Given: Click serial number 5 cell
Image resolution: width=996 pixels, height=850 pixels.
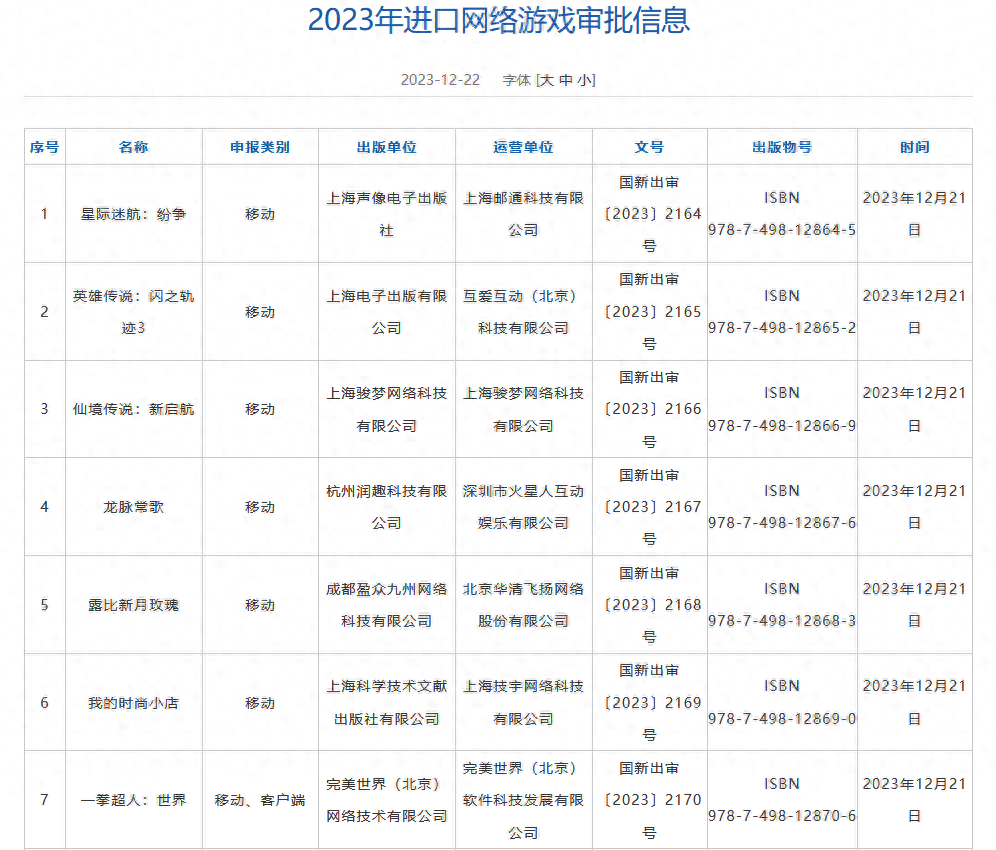Looking at the screenshot, I should coord(44,605).
